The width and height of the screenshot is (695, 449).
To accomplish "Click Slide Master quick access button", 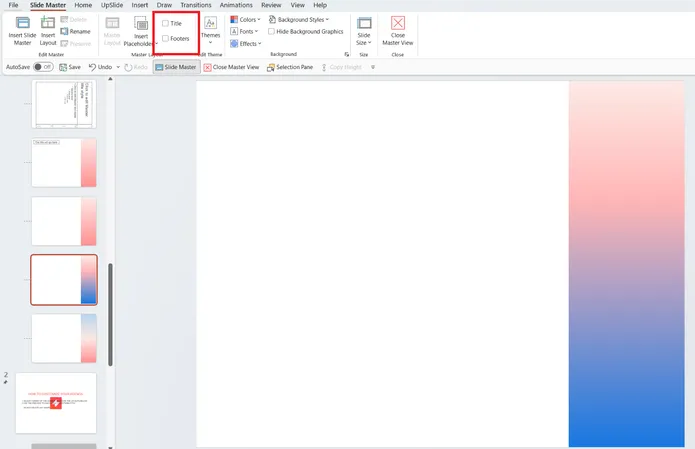I will point(176,67).
